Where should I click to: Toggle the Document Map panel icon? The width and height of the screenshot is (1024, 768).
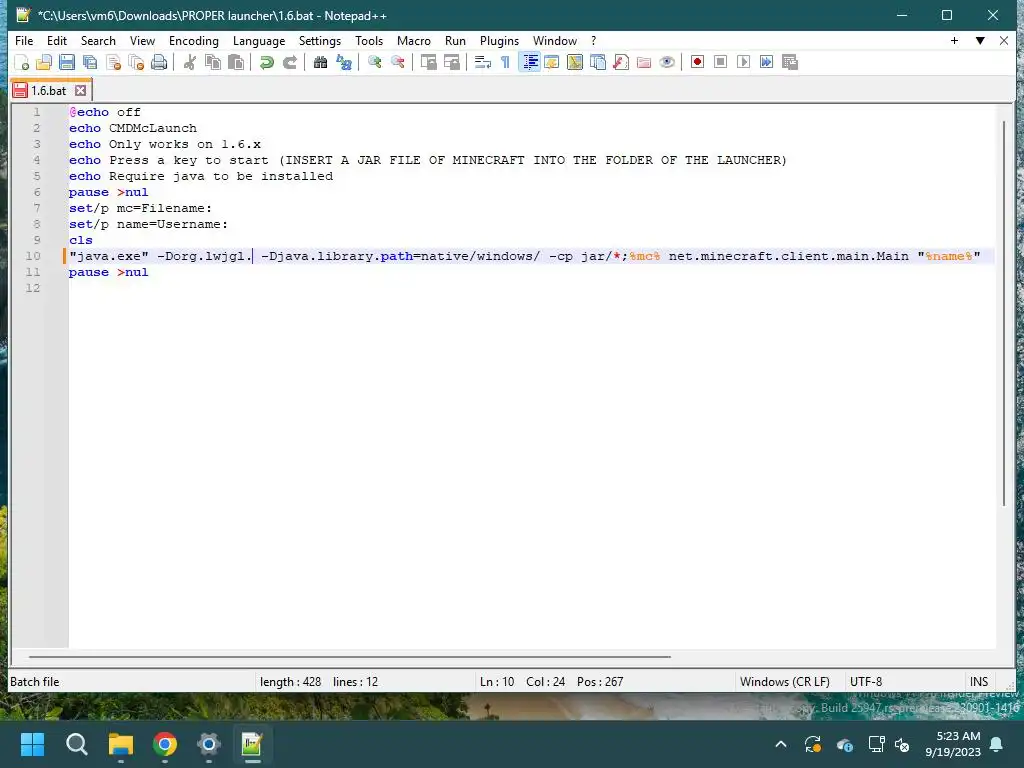[575, 62]
